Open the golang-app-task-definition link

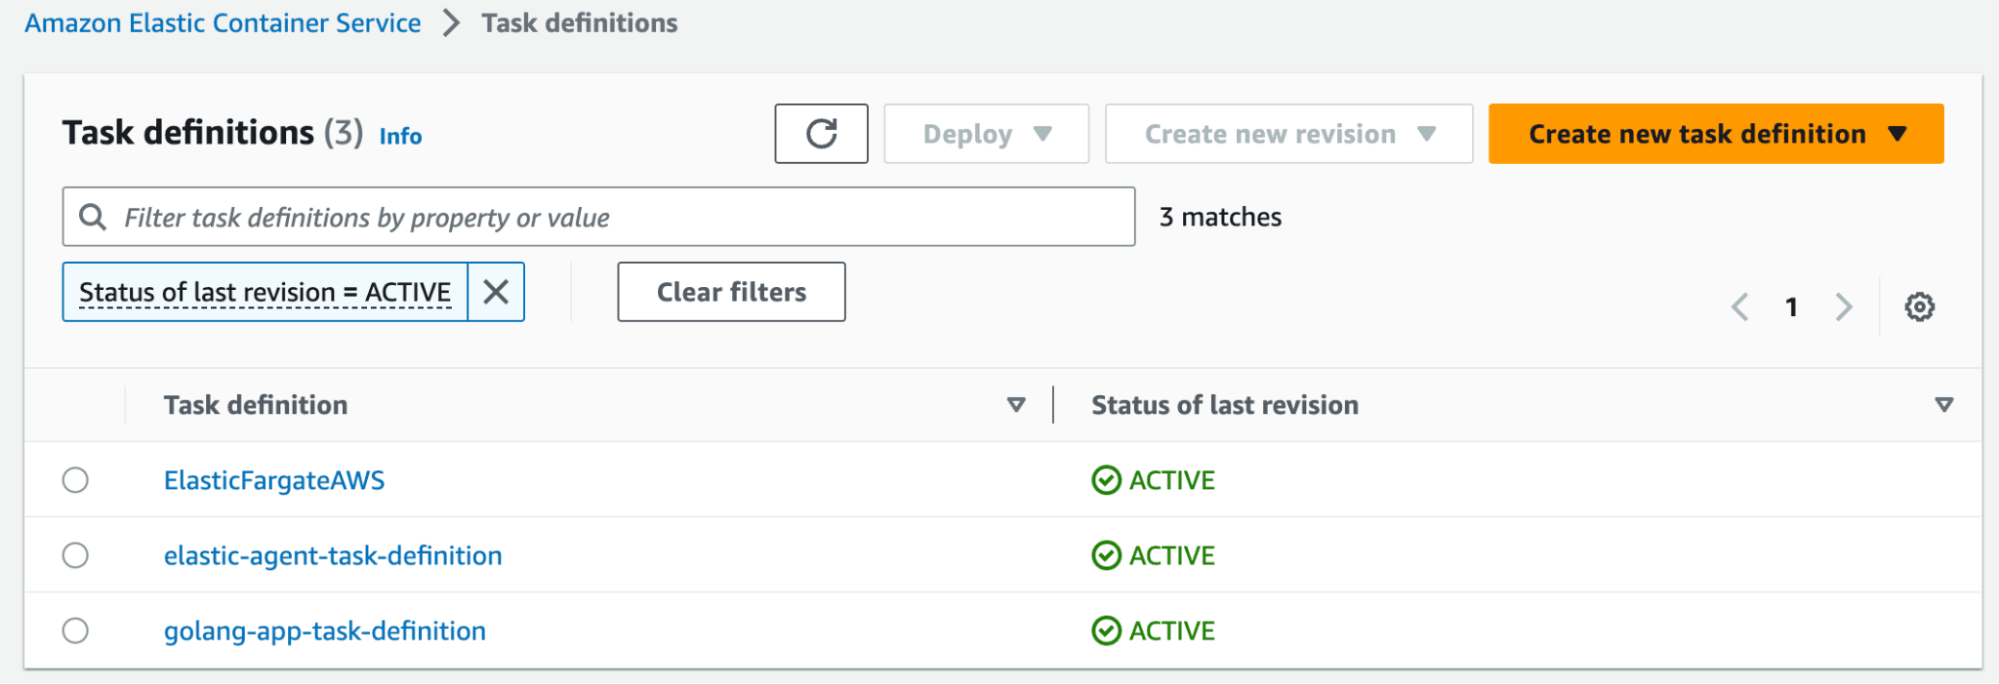[x=325, y=631]
